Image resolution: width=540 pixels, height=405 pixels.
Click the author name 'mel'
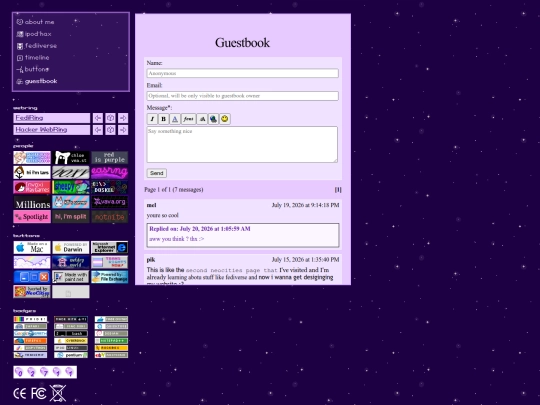pos(151,205)
